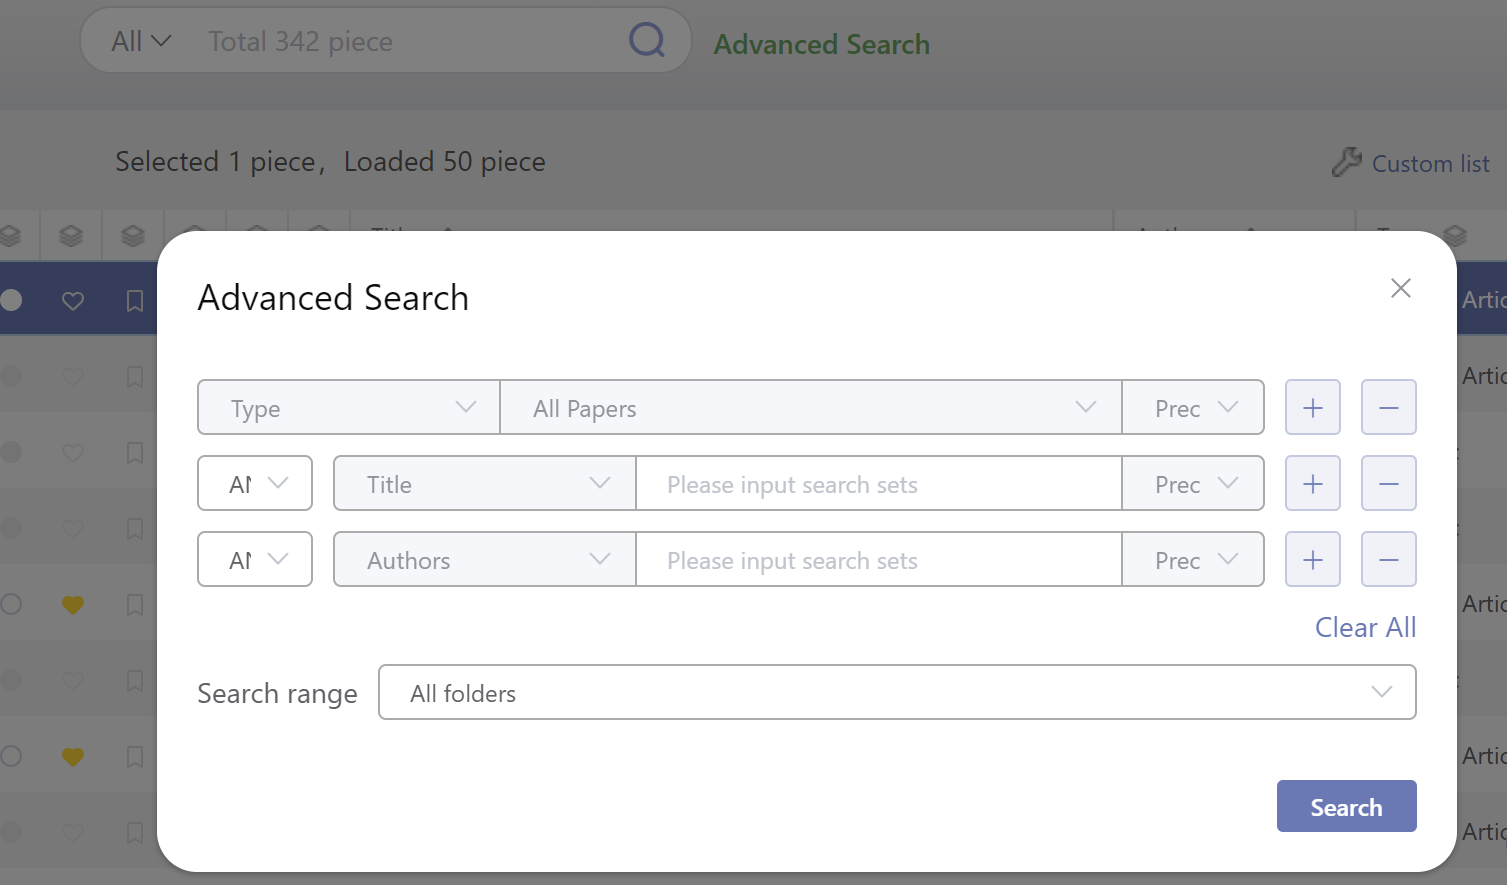The height and width of the screenshot is (885, 1507).
Task: Add a condition after the Type row
Action: 1312,407
